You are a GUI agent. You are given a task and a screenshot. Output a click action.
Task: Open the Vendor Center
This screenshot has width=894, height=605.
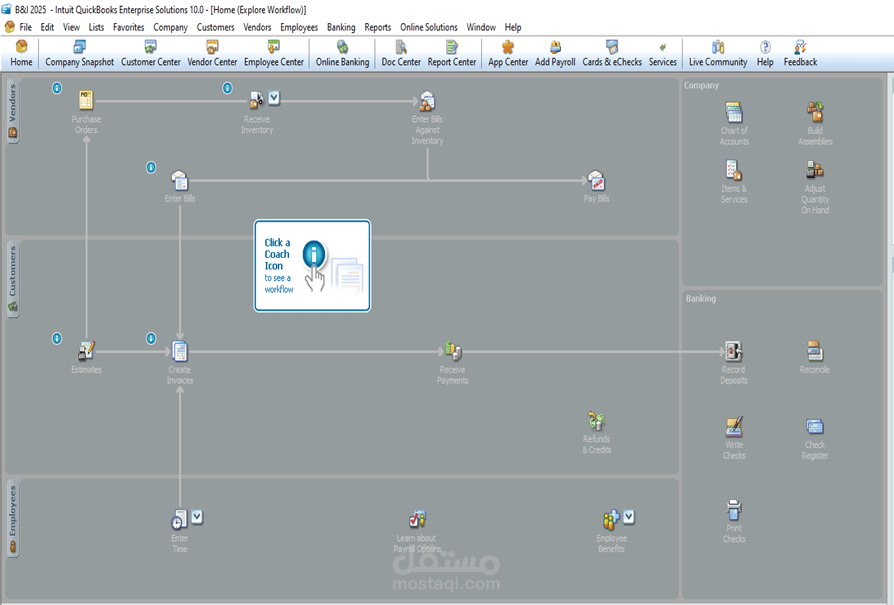pos(212,54)
